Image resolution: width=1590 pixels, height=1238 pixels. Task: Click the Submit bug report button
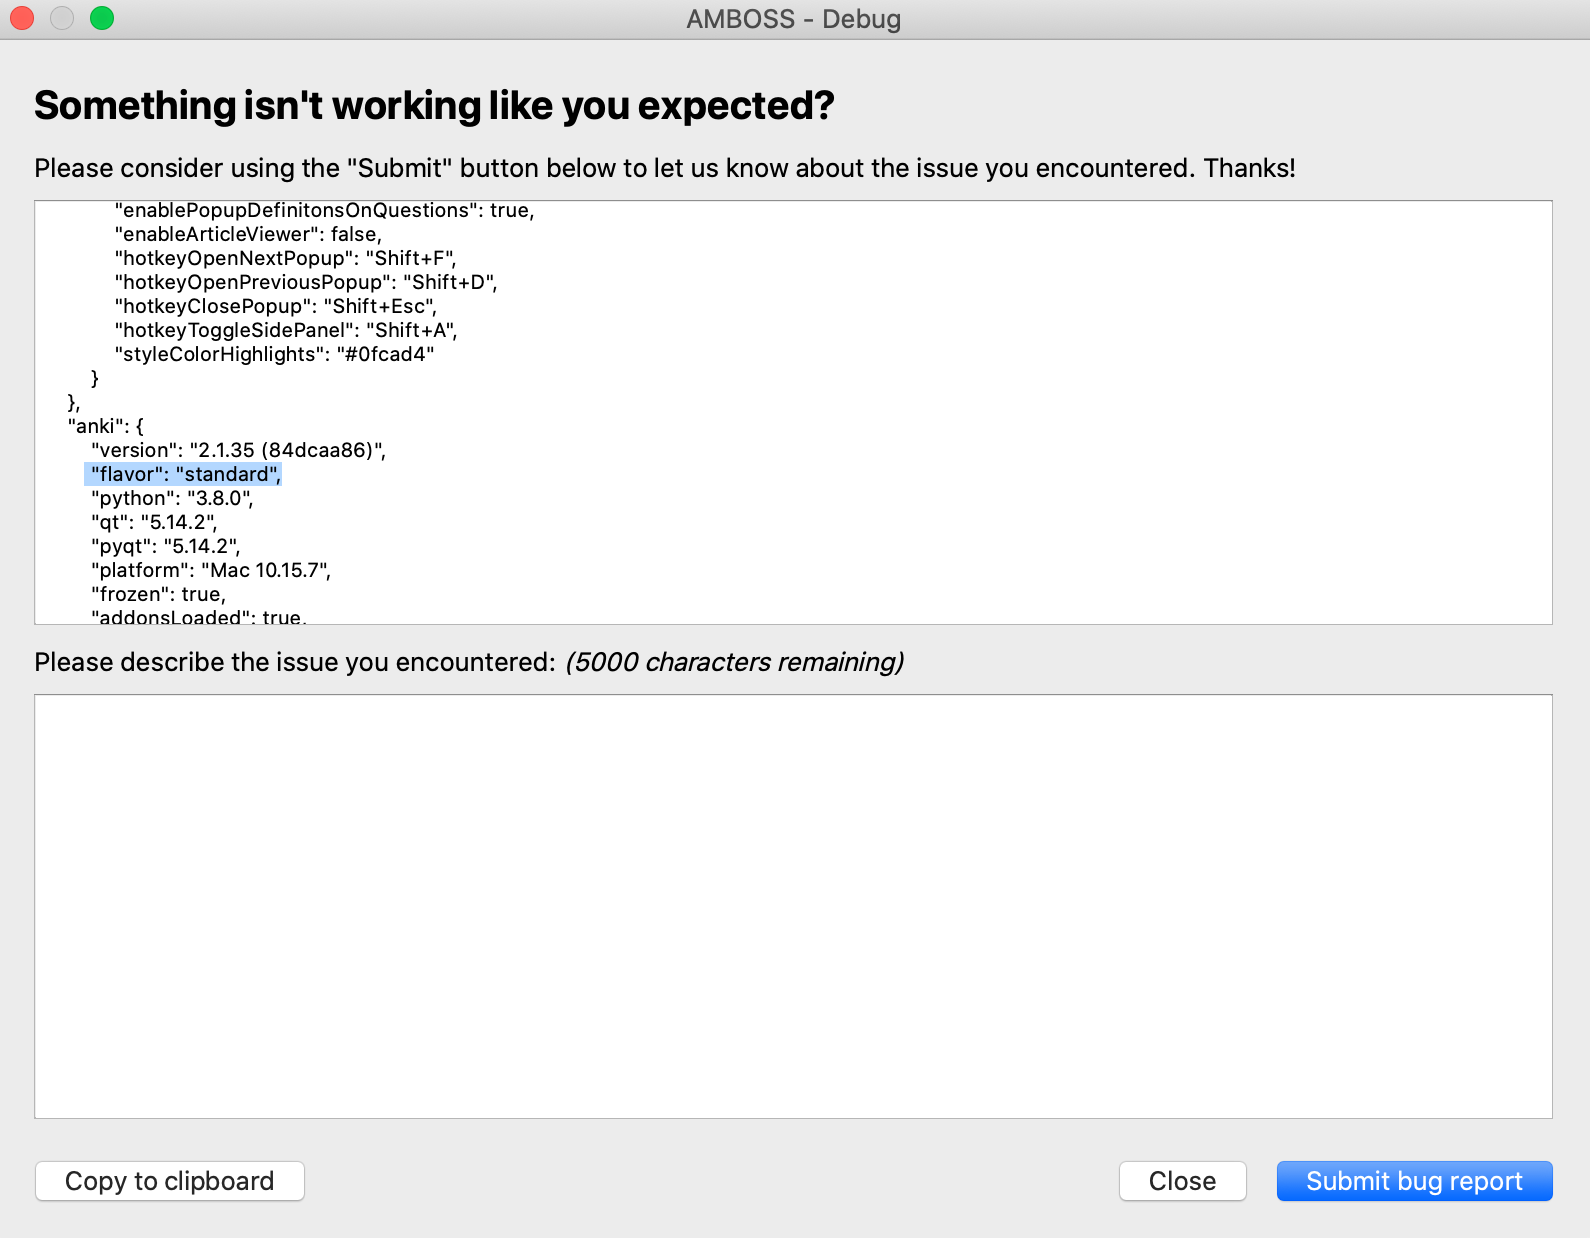coord(1413,1181)
